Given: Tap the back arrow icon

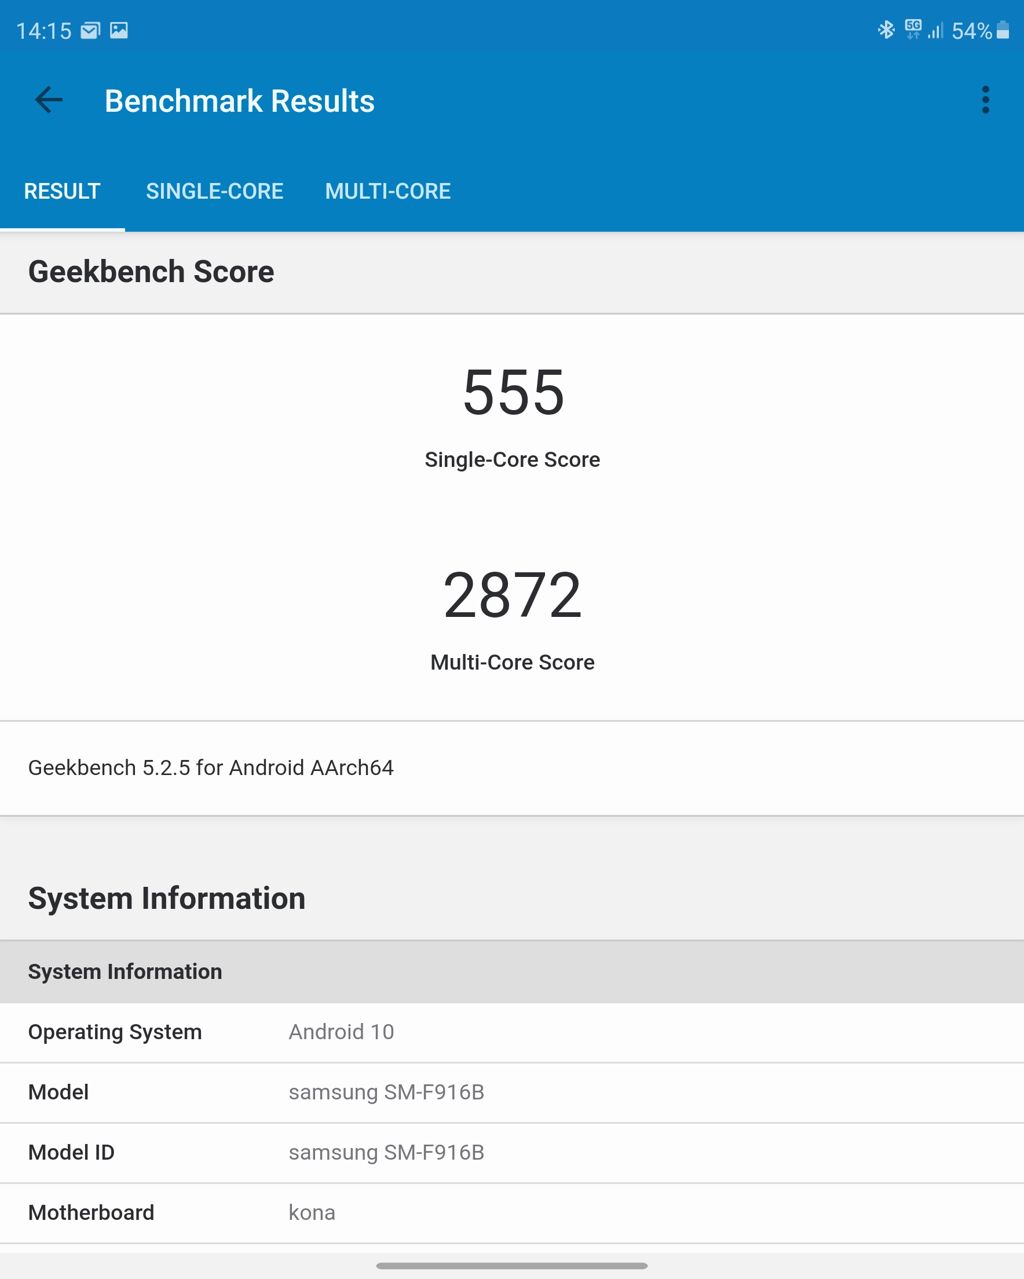Looking at the screenshot, I should pyautogui.click(x=48, y=100).
